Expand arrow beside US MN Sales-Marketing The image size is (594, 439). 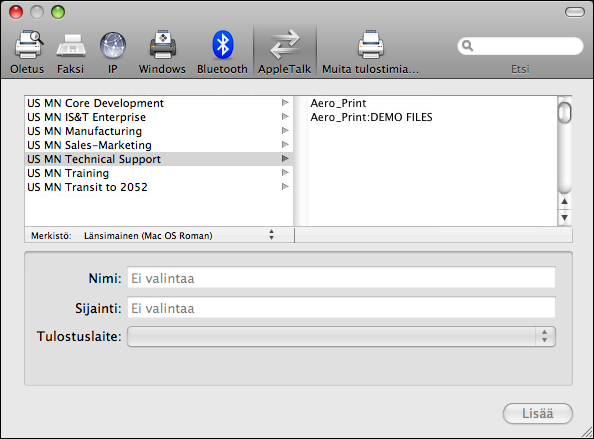(x=285, y=145)
